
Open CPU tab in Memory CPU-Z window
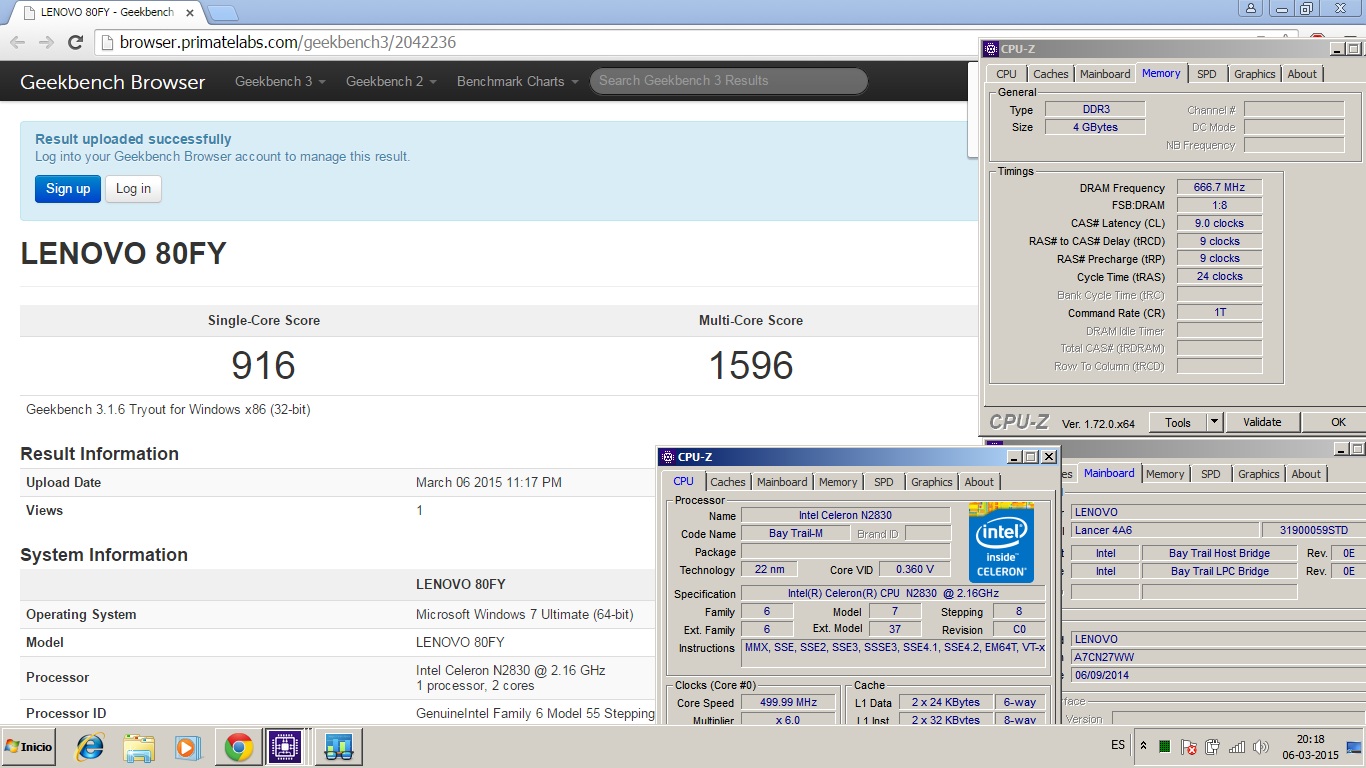click(x=1006, y=74)
